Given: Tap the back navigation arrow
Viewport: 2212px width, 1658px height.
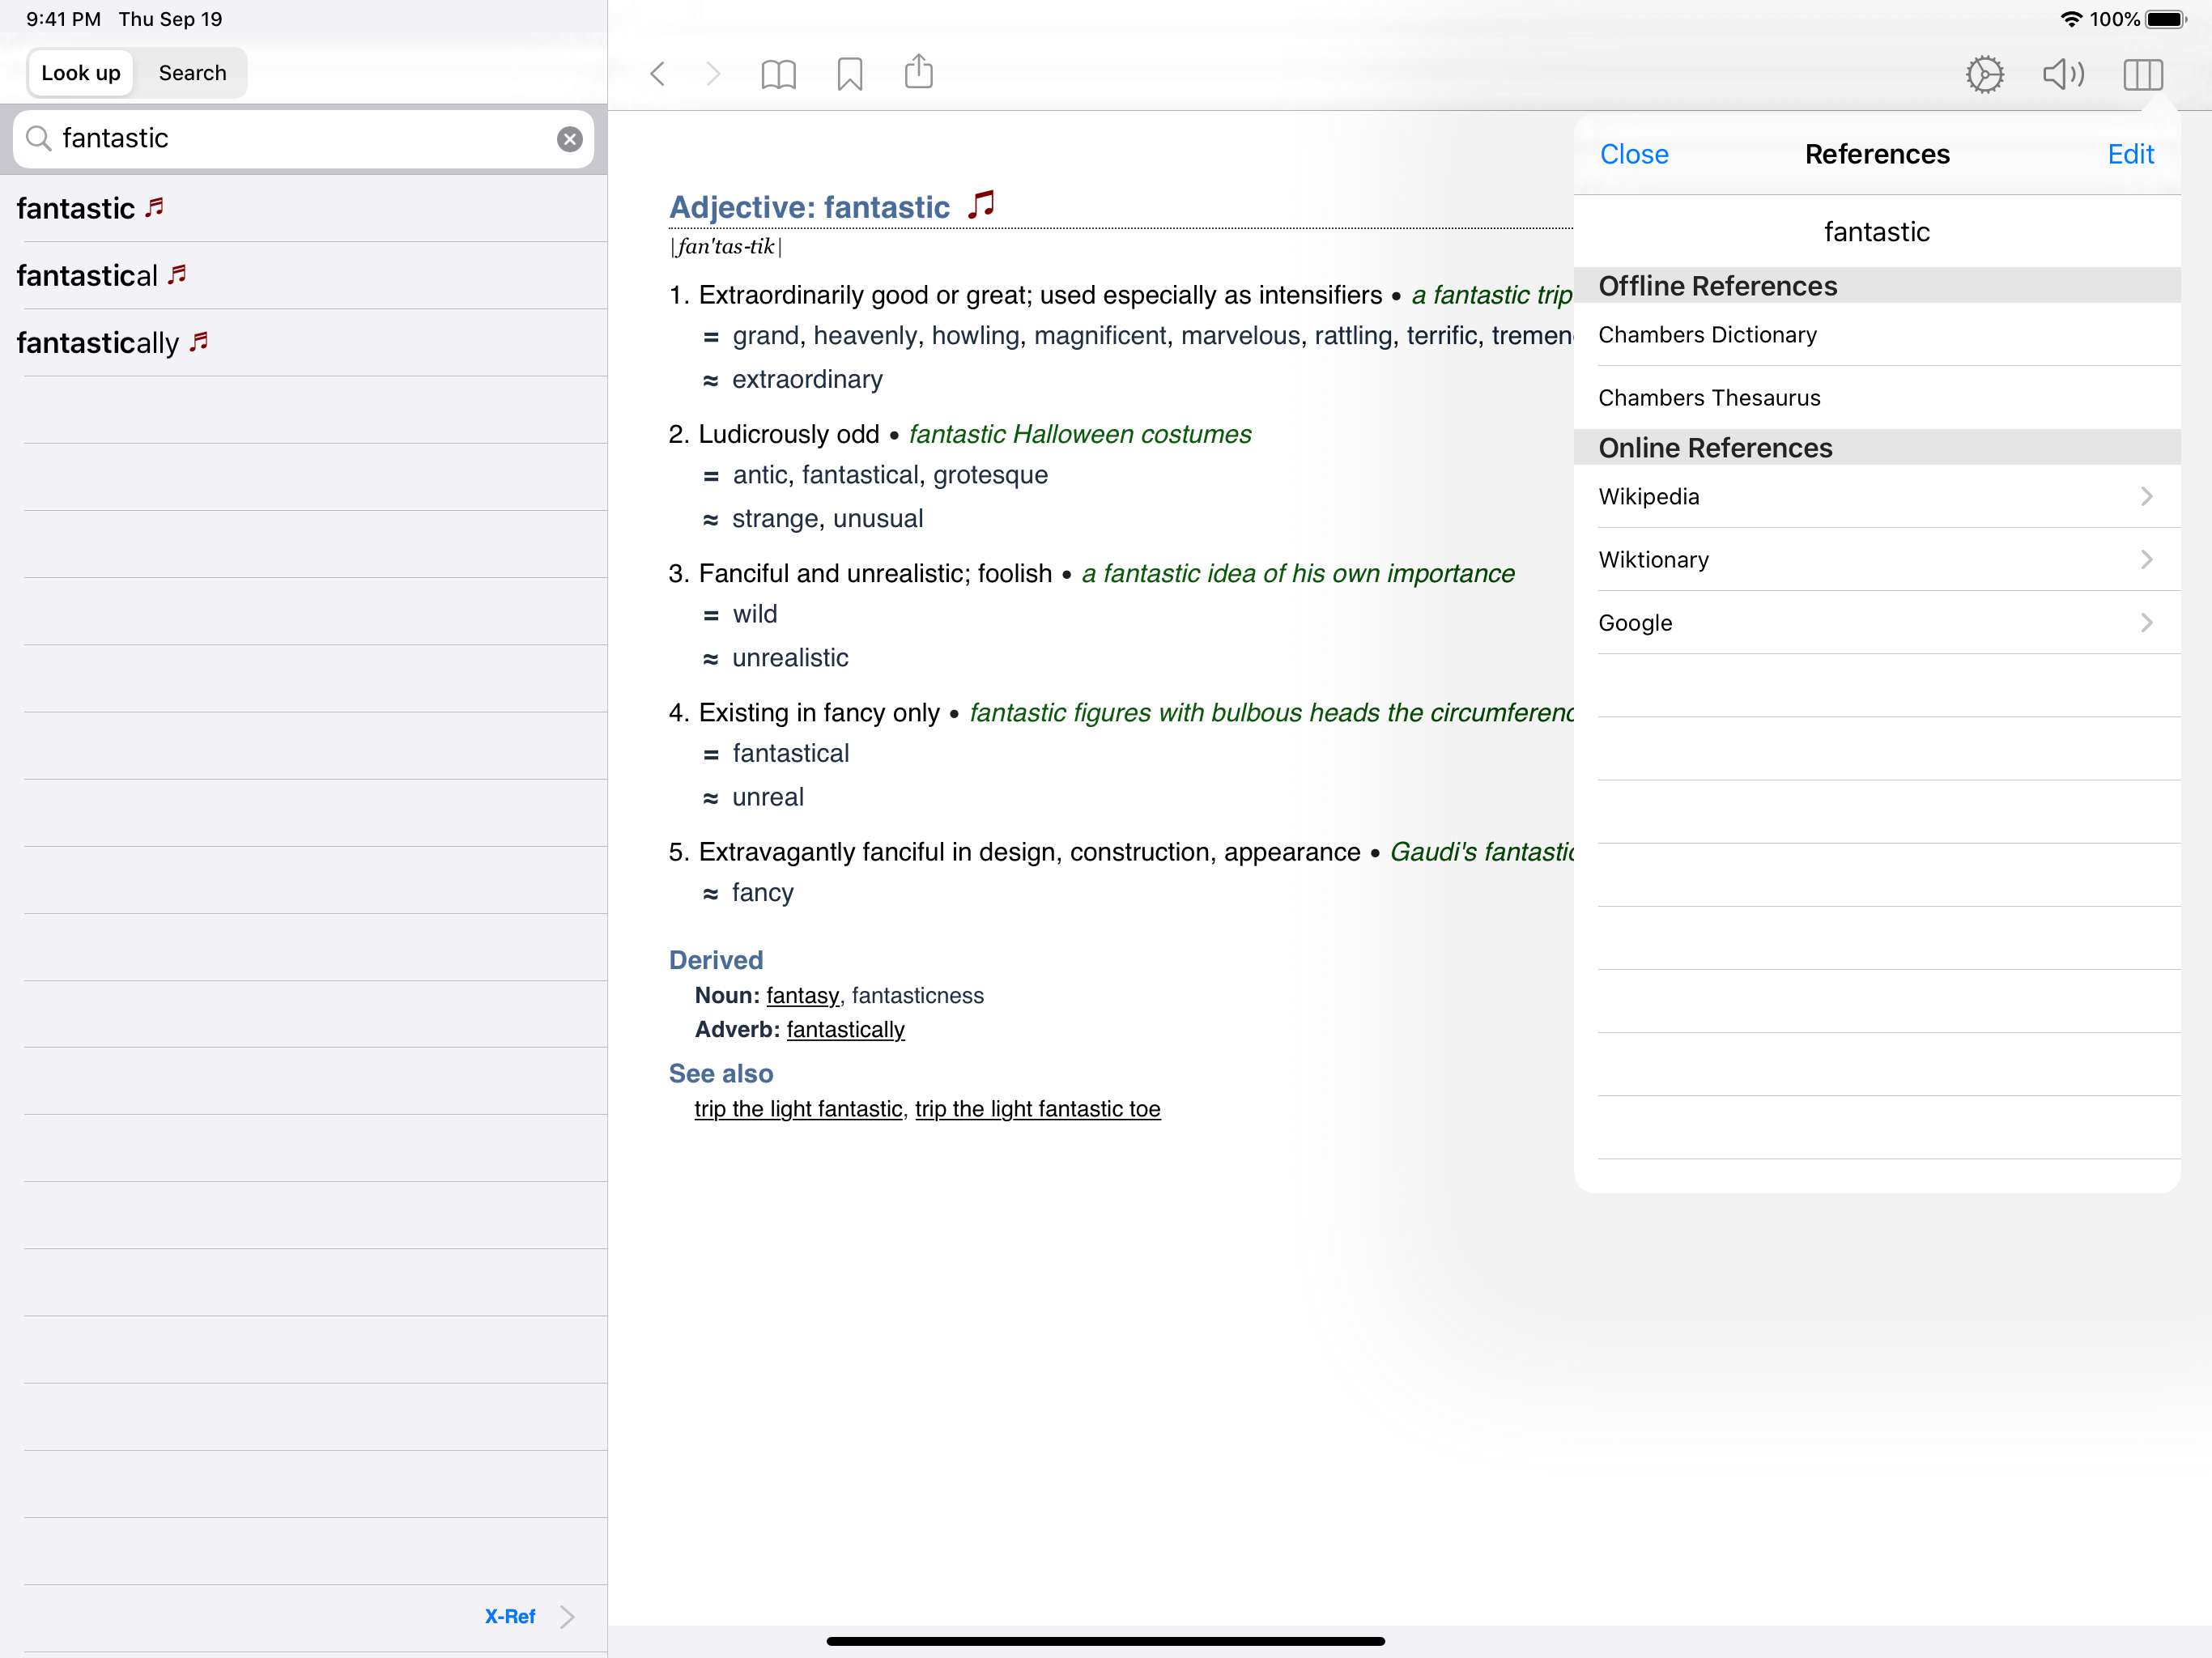Looking at the screenshot, I should (657, 73).
